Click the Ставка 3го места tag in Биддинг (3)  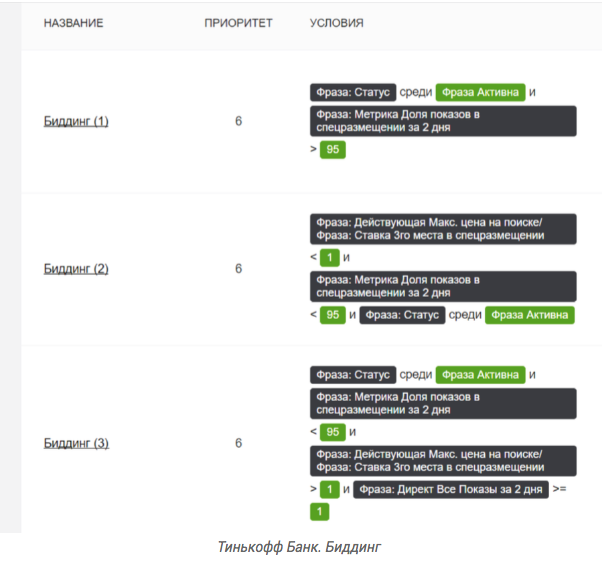point(443,461)
